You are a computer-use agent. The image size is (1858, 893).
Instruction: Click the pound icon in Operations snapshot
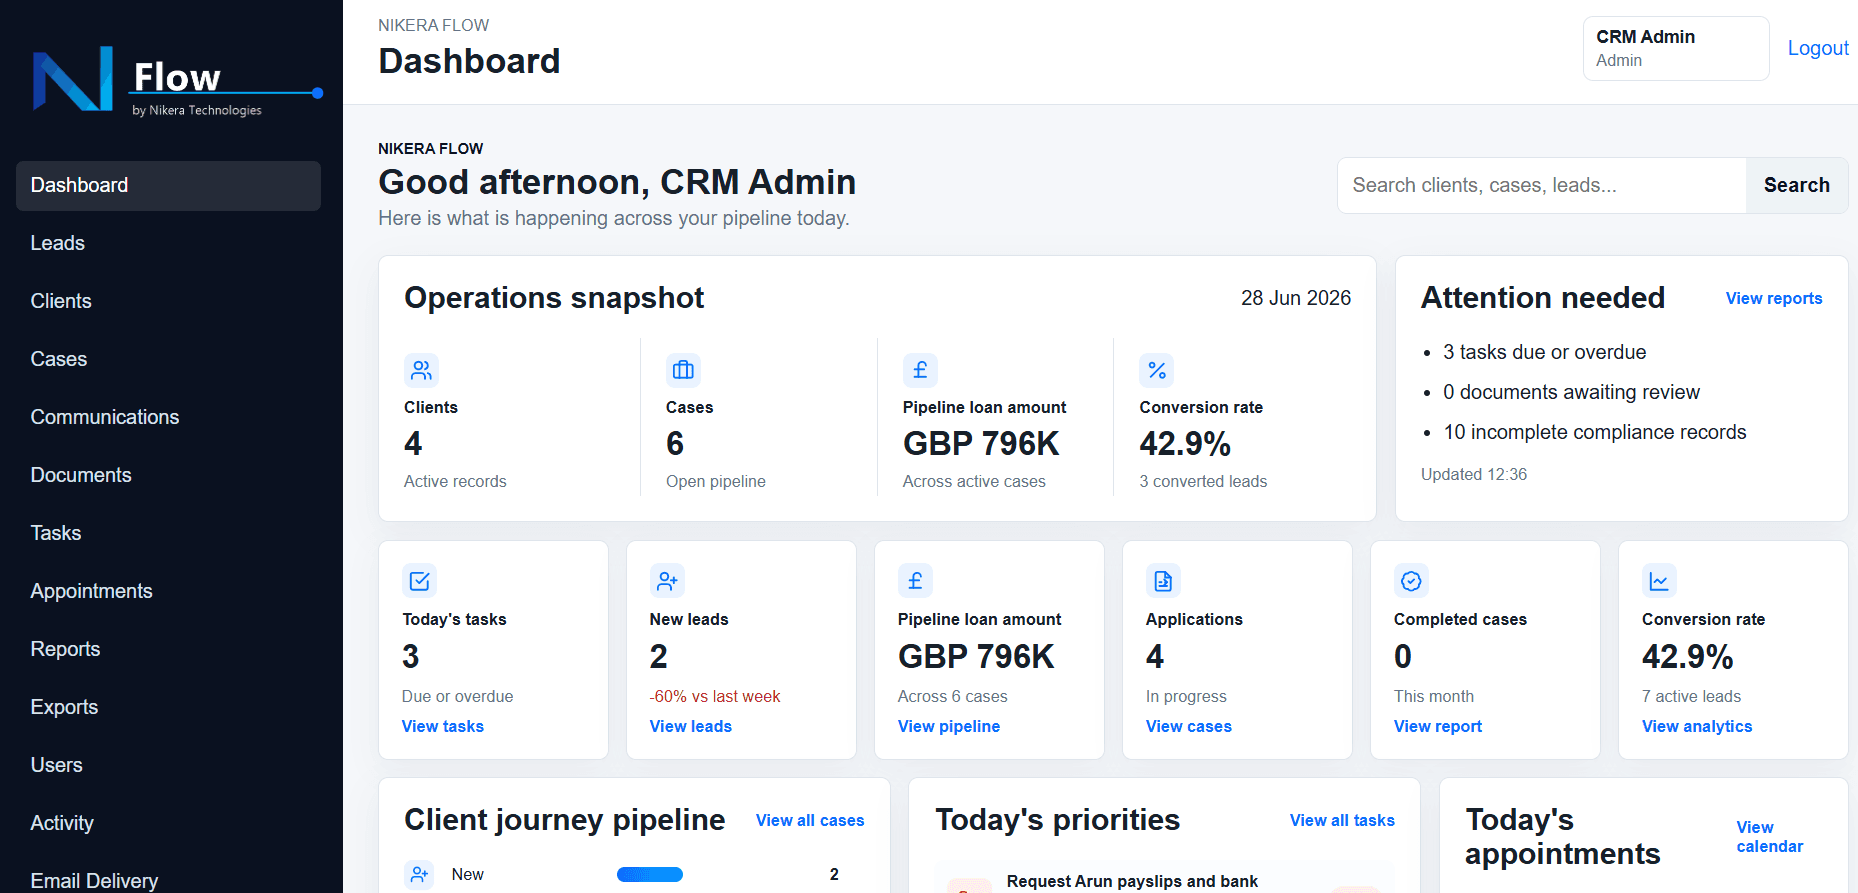920,370
